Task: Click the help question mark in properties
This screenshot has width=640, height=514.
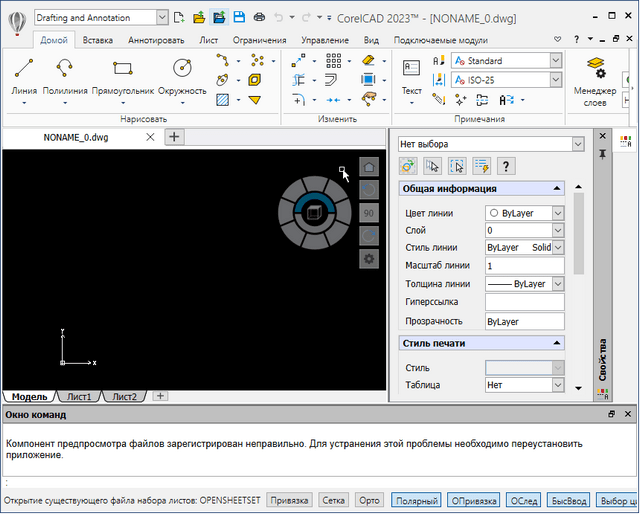Action: 506,166
